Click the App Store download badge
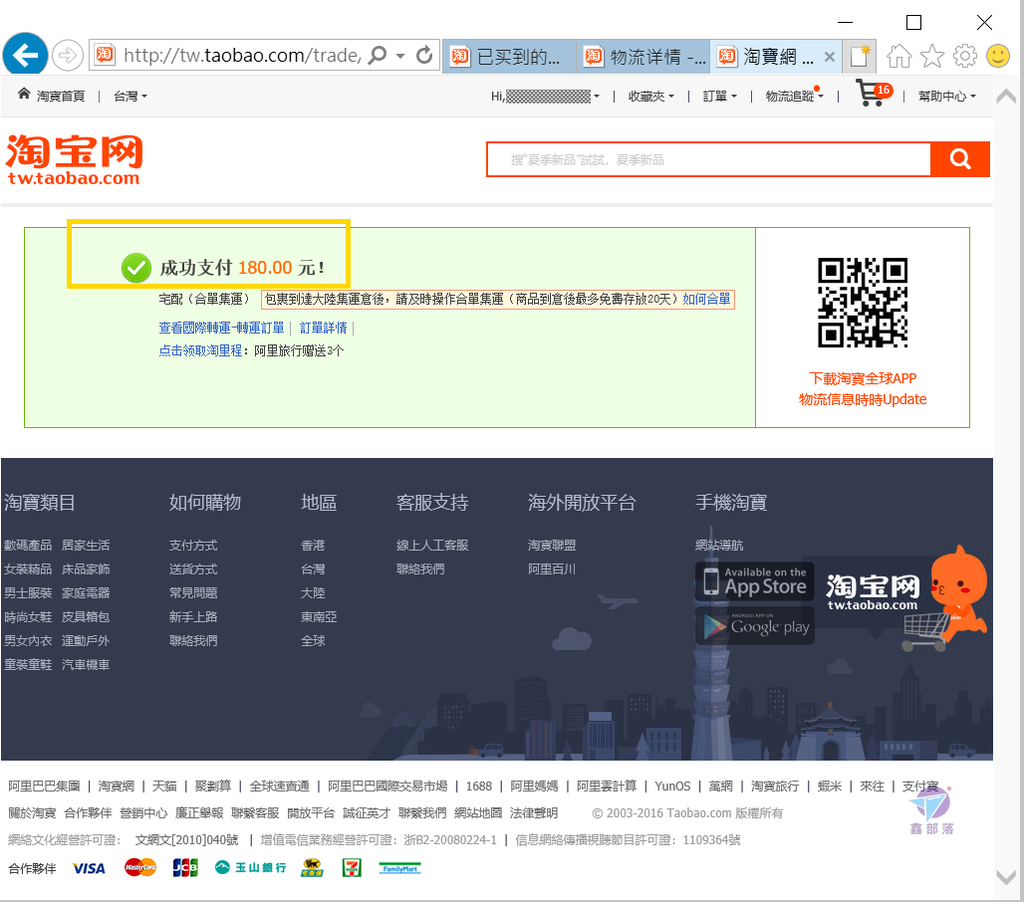 point(755,581)
